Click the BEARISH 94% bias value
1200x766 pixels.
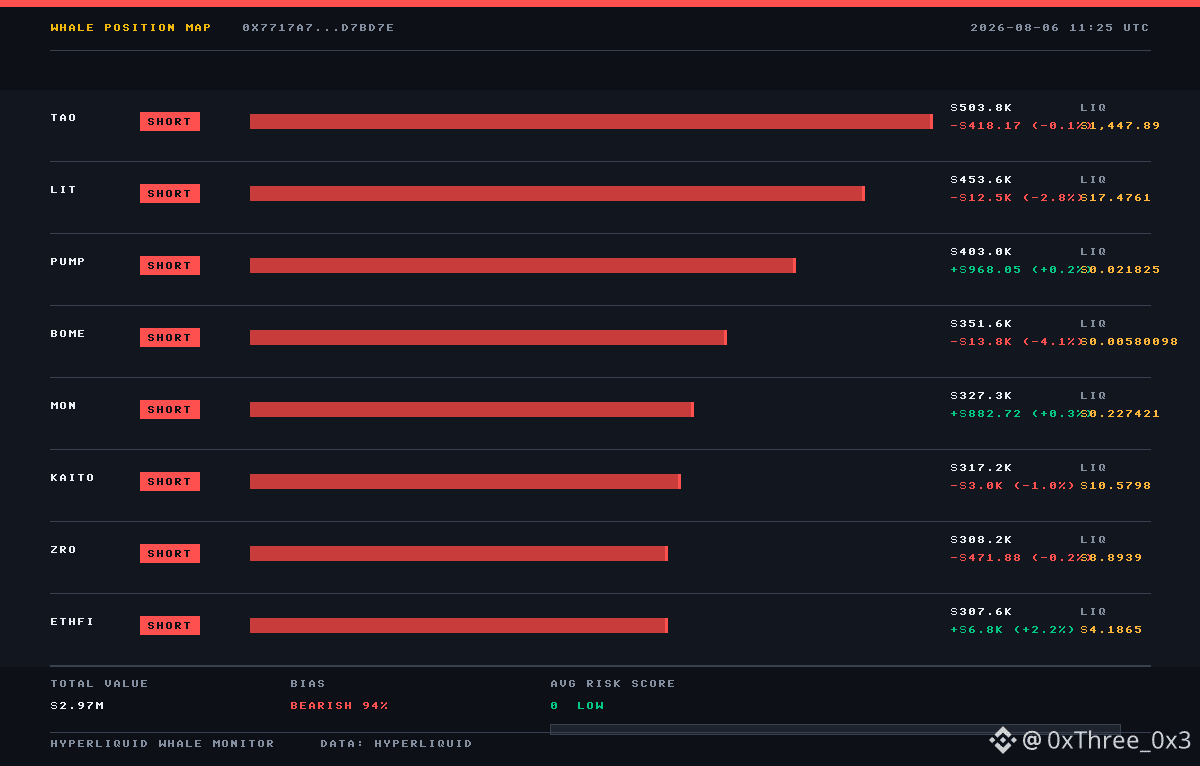pos(340,706)
